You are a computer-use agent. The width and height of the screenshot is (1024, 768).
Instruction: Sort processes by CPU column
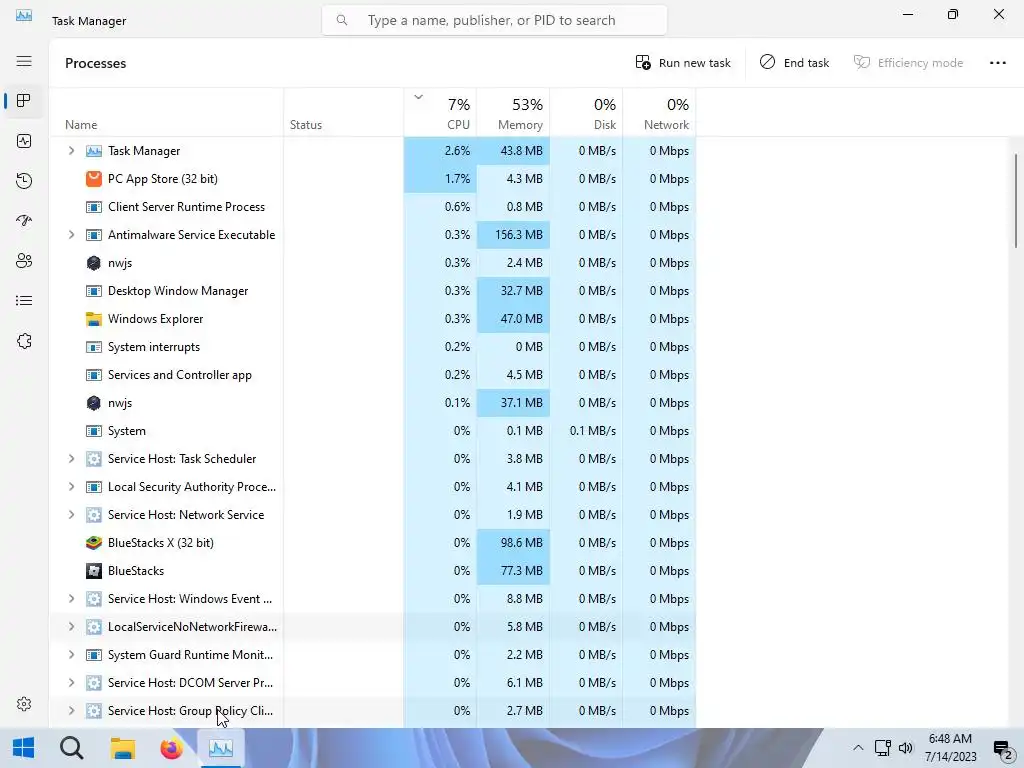click(x=440, y=112)
